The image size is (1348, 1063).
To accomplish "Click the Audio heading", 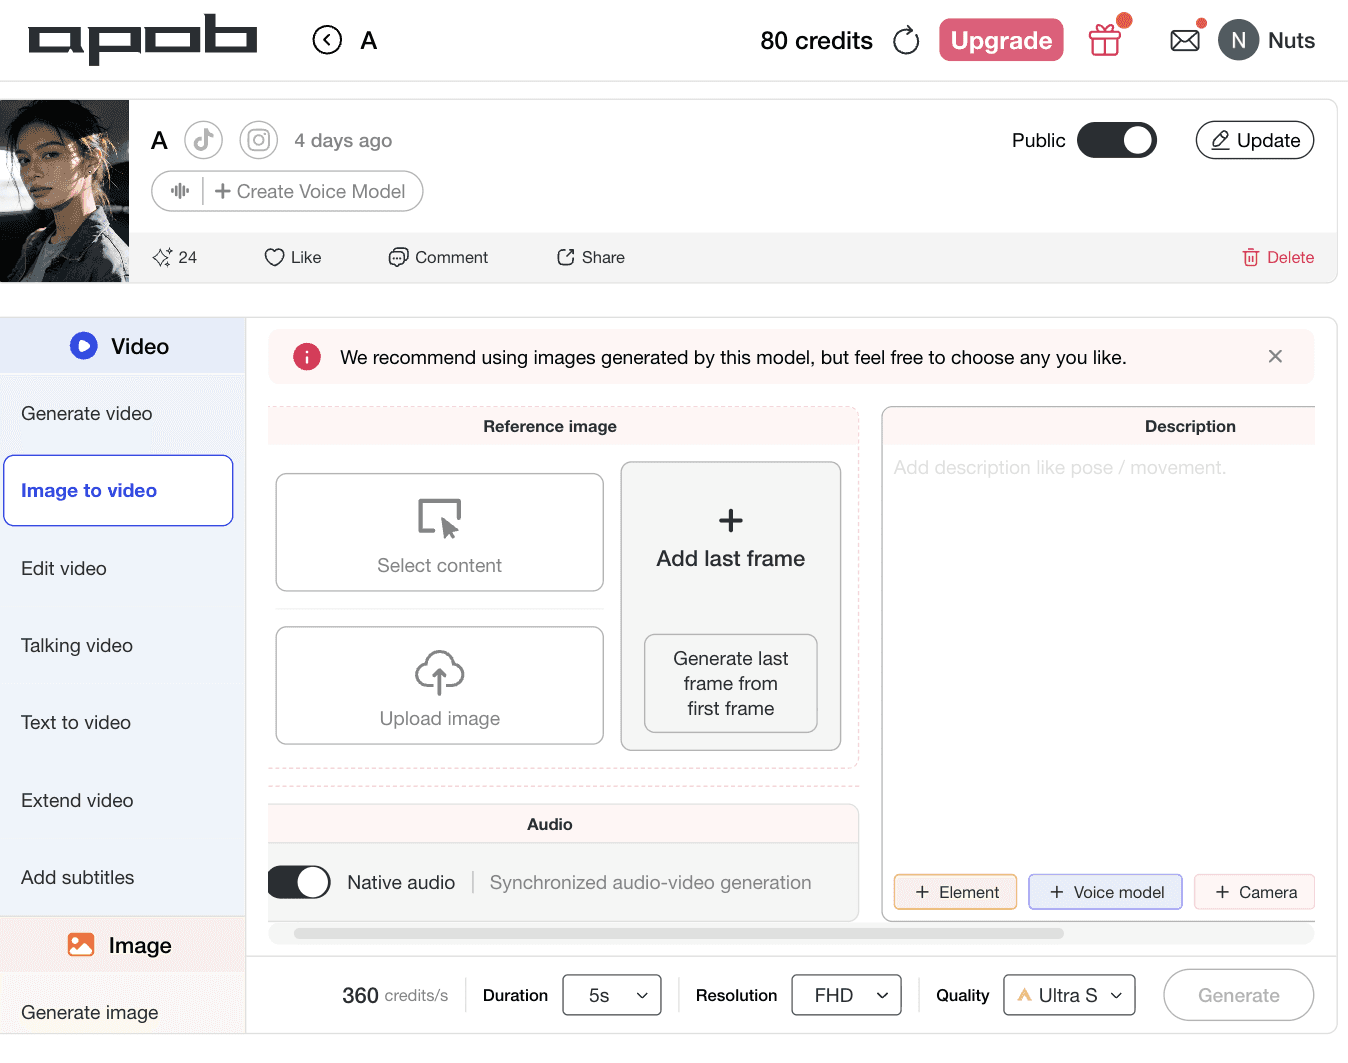I will point(550,824).
